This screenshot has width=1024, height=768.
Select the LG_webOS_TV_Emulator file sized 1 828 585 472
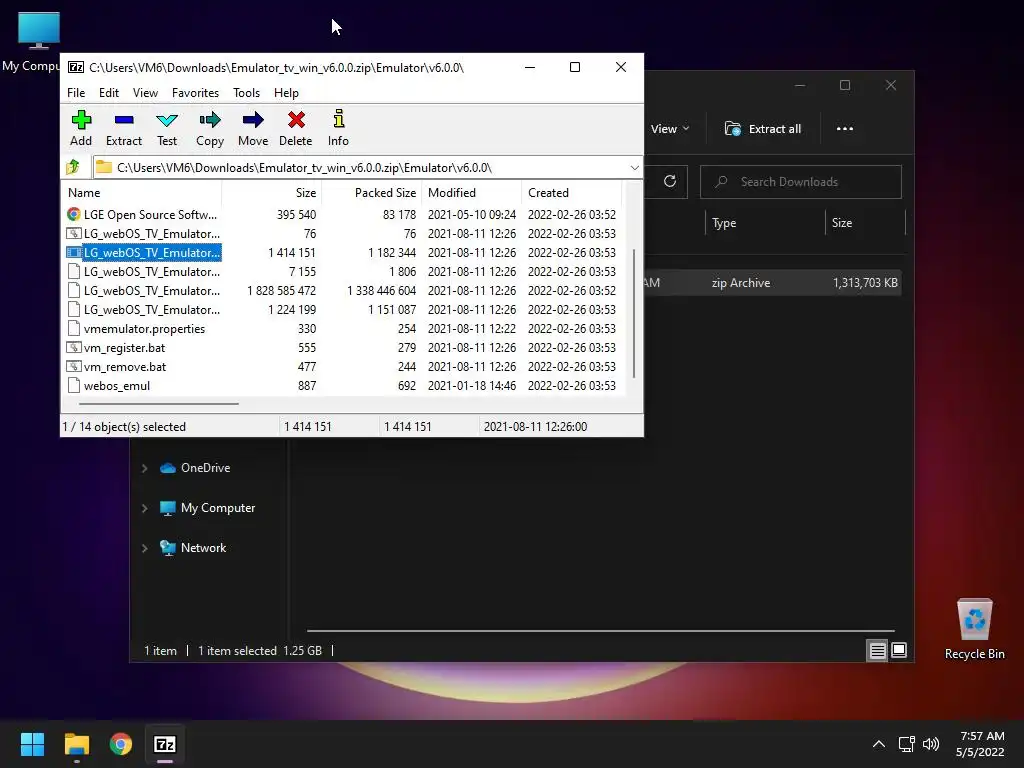pyautogui.click(x=152, y=291)
